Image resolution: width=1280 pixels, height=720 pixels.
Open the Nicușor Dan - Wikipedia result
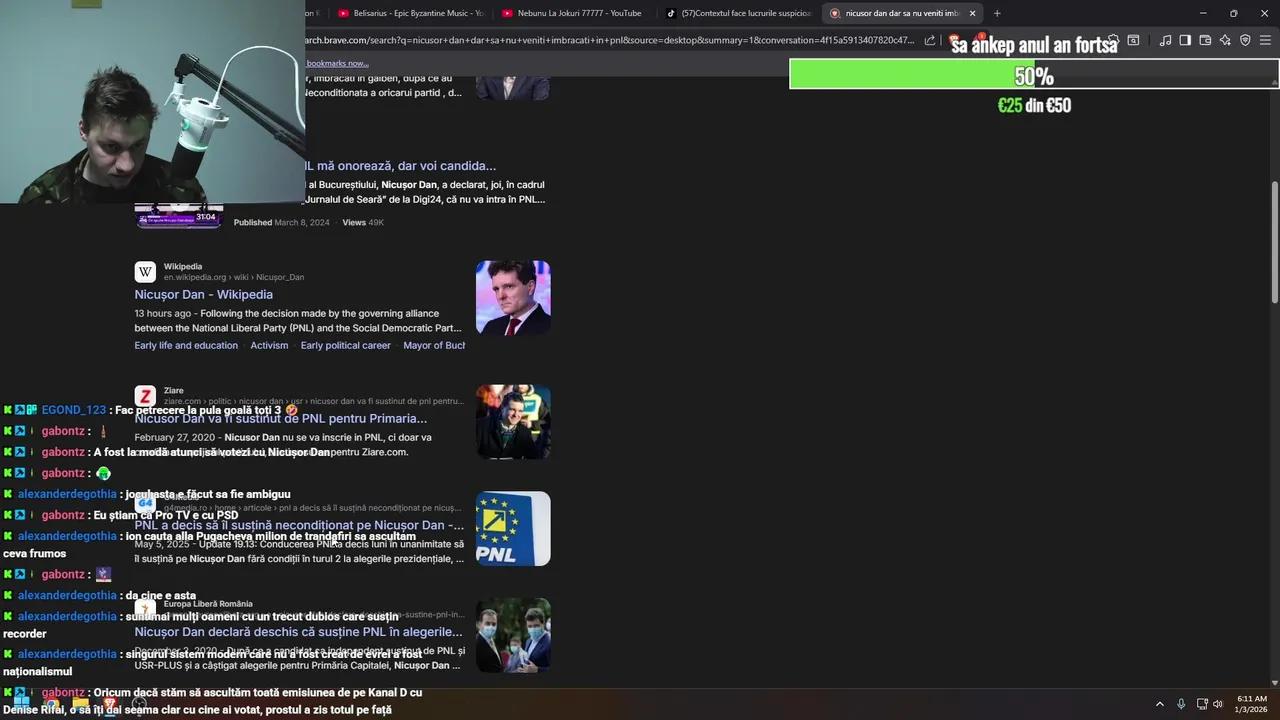click(x=204, y=294)
